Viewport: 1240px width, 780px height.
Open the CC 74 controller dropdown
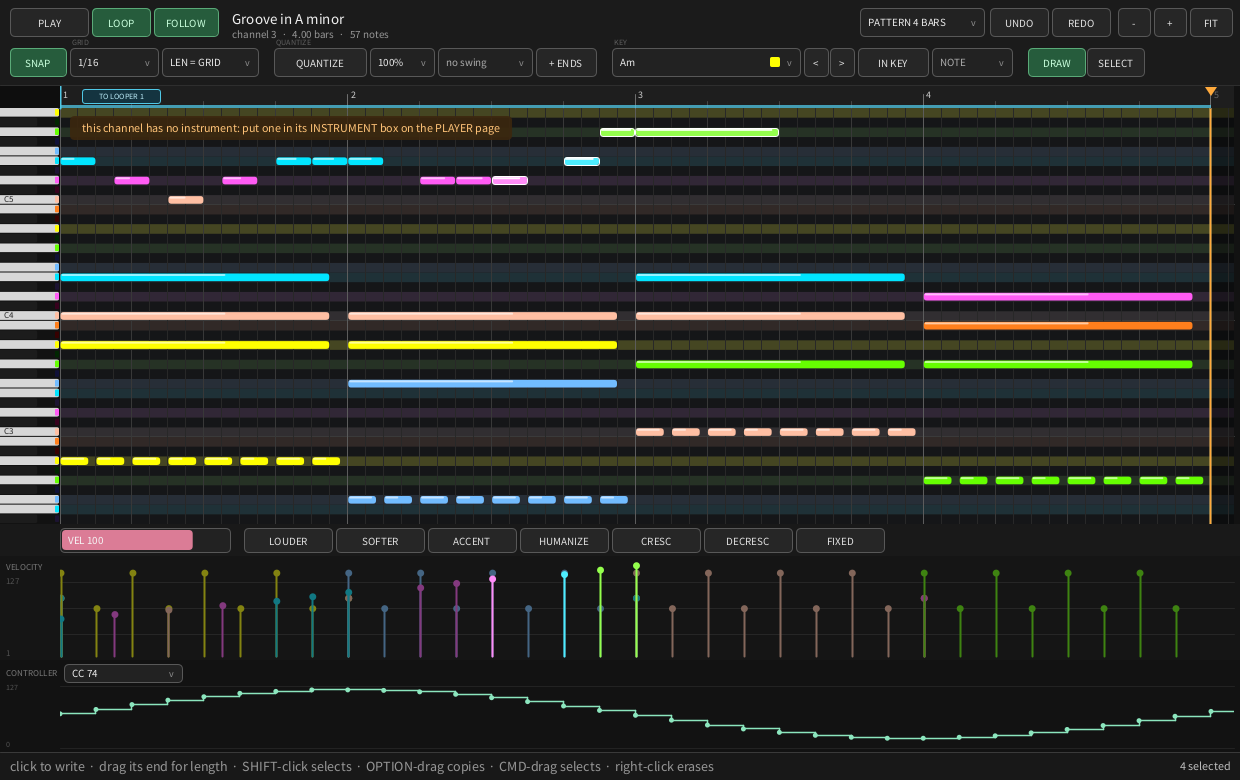pos(123,674)
